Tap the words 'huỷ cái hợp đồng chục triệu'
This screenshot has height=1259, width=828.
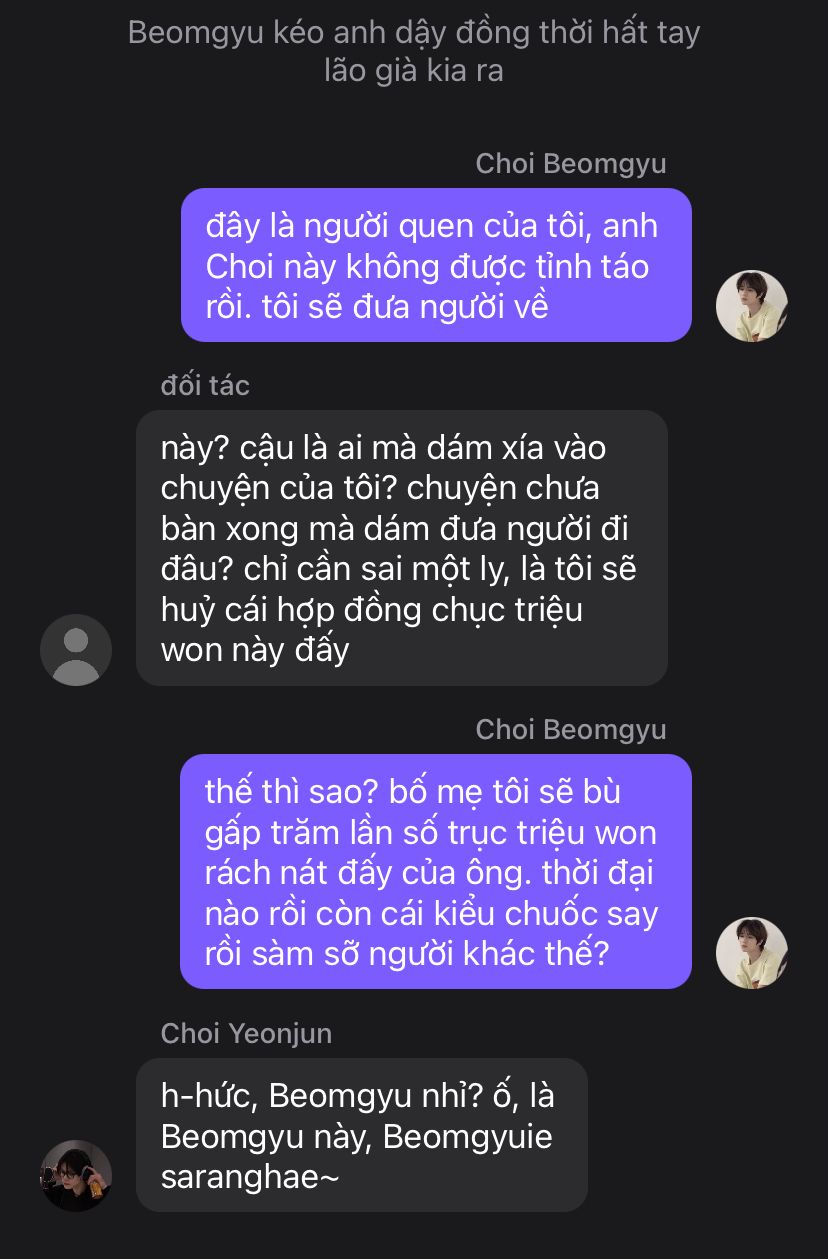point(371,609)
